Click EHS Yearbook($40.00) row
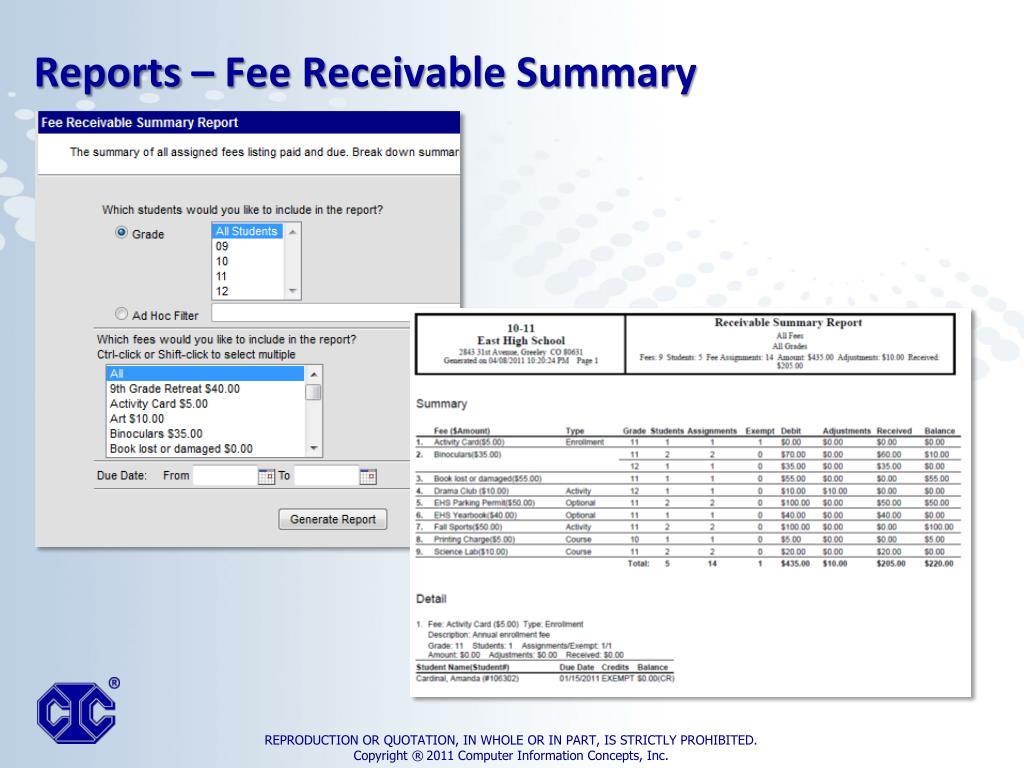The width and height of the screenshot is (1024, 768). tap(688, 515)
